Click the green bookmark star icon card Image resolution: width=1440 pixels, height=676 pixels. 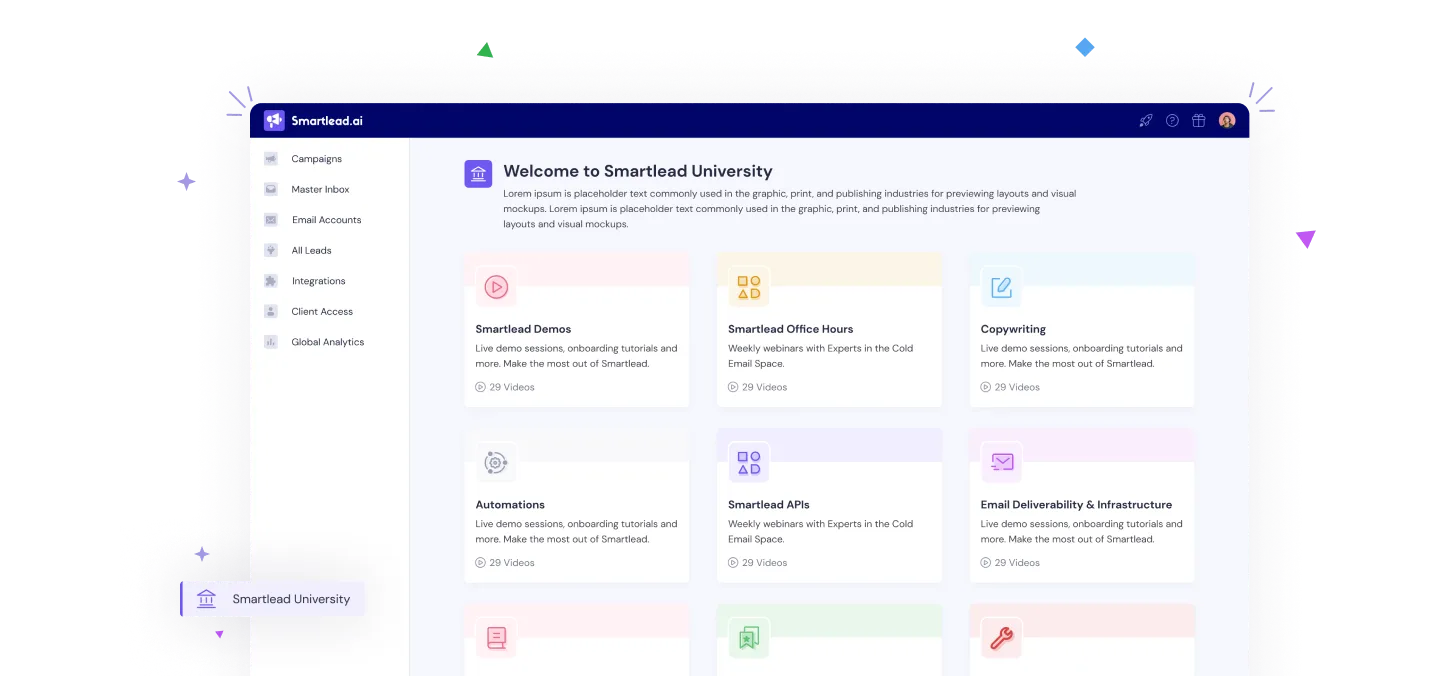tap(749, 638)
